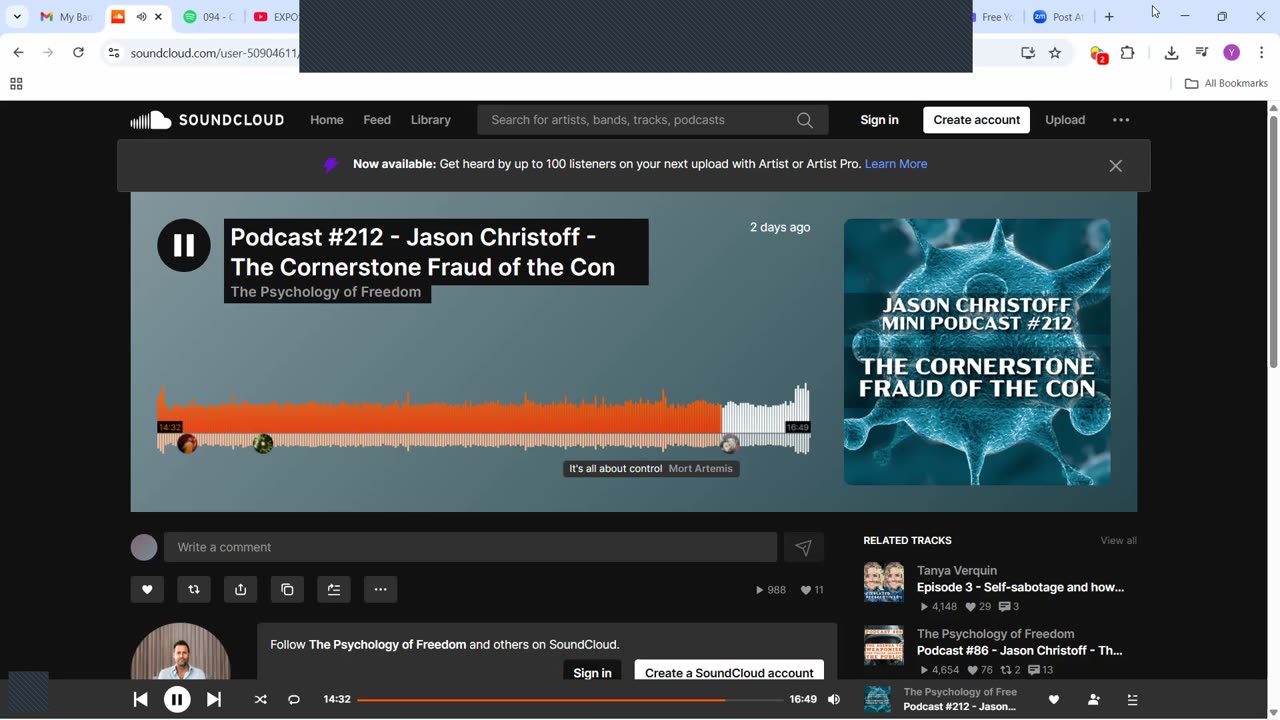Click Podcast #86 related track thumbnail
Screen dimensions: 1280x720
tap(884, 645)
